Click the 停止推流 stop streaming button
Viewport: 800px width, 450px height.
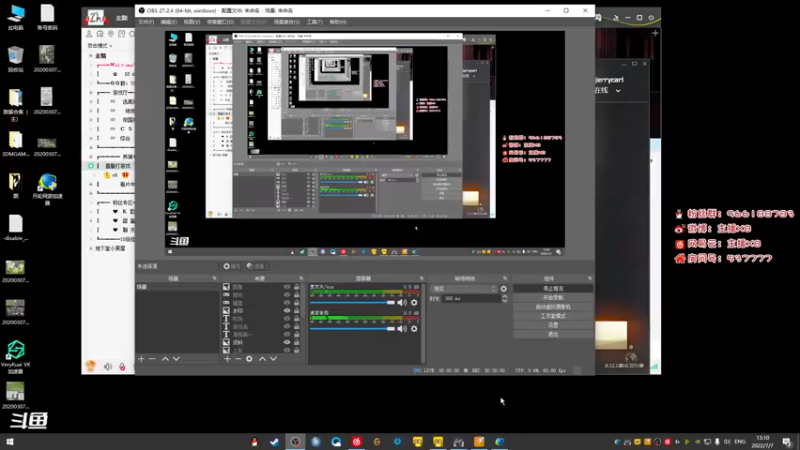553,288
